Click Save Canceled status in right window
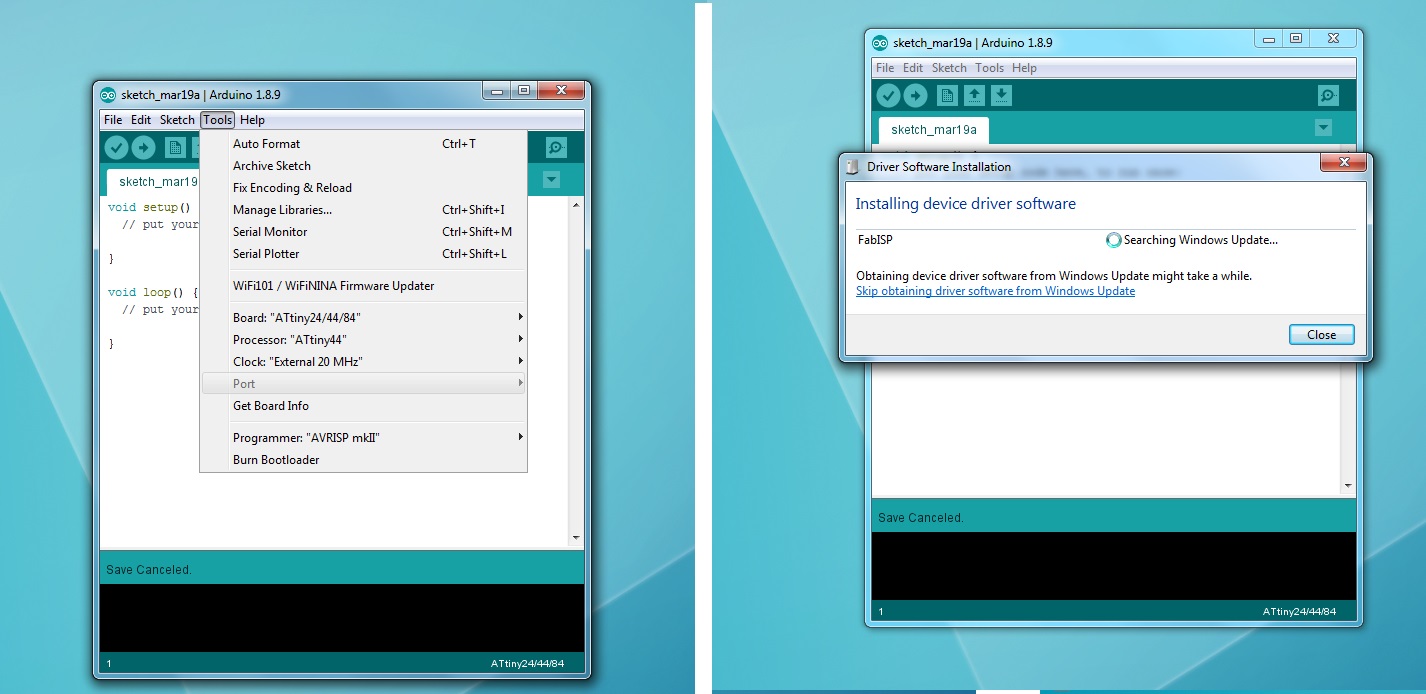 click(x=920, y=518)
